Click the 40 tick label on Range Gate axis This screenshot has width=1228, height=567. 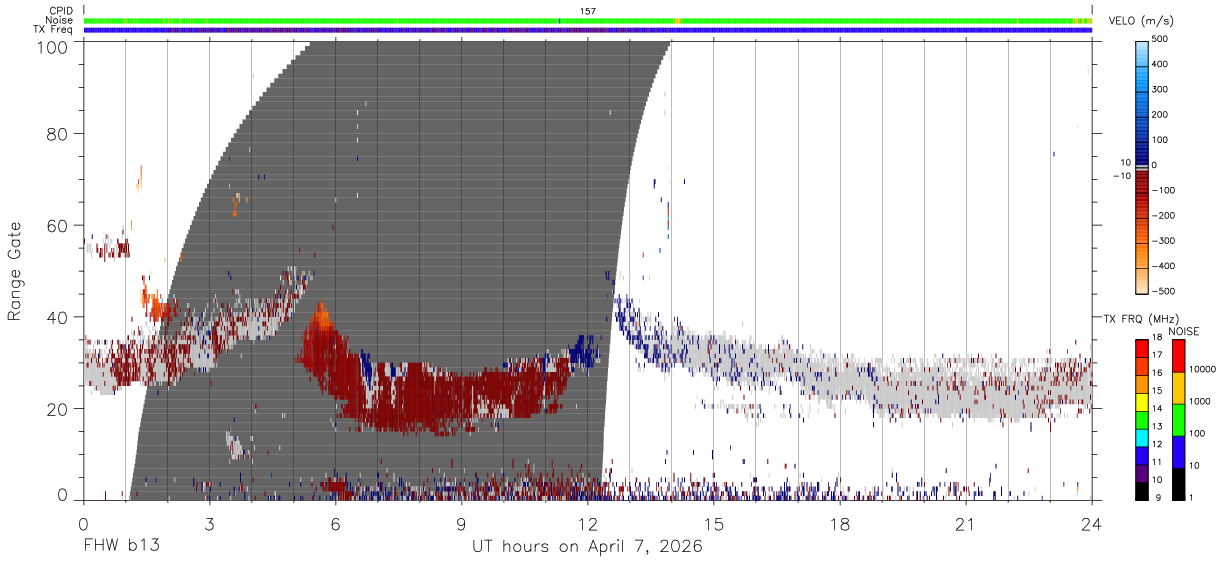coord(59,317)
